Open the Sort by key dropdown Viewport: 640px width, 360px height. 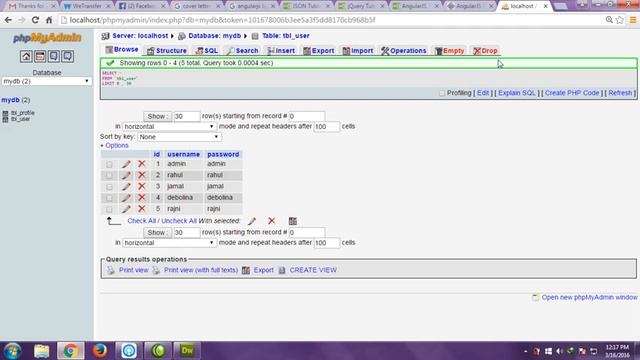pyautogui.click(x=179, y=137)
